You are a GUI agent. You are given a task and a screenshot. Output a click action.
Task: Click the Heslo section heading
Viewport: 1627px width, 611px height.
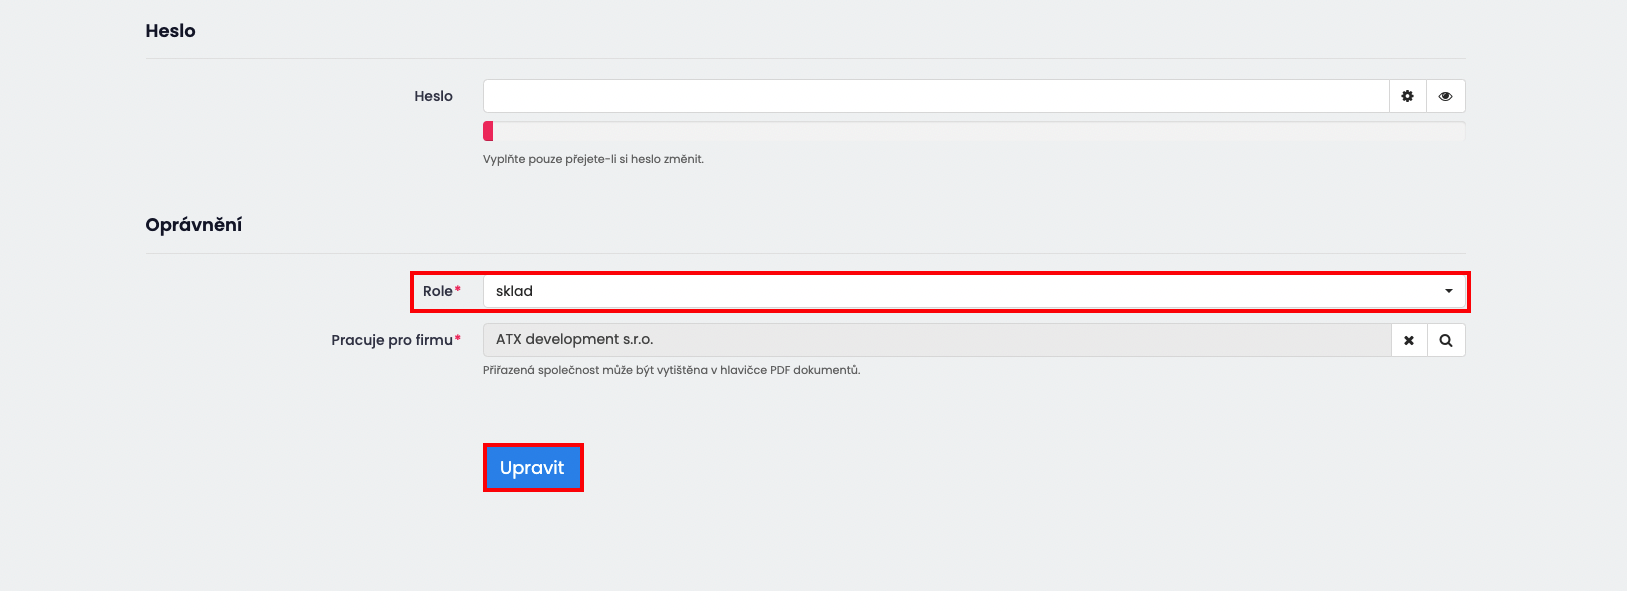tap(170, 31)
